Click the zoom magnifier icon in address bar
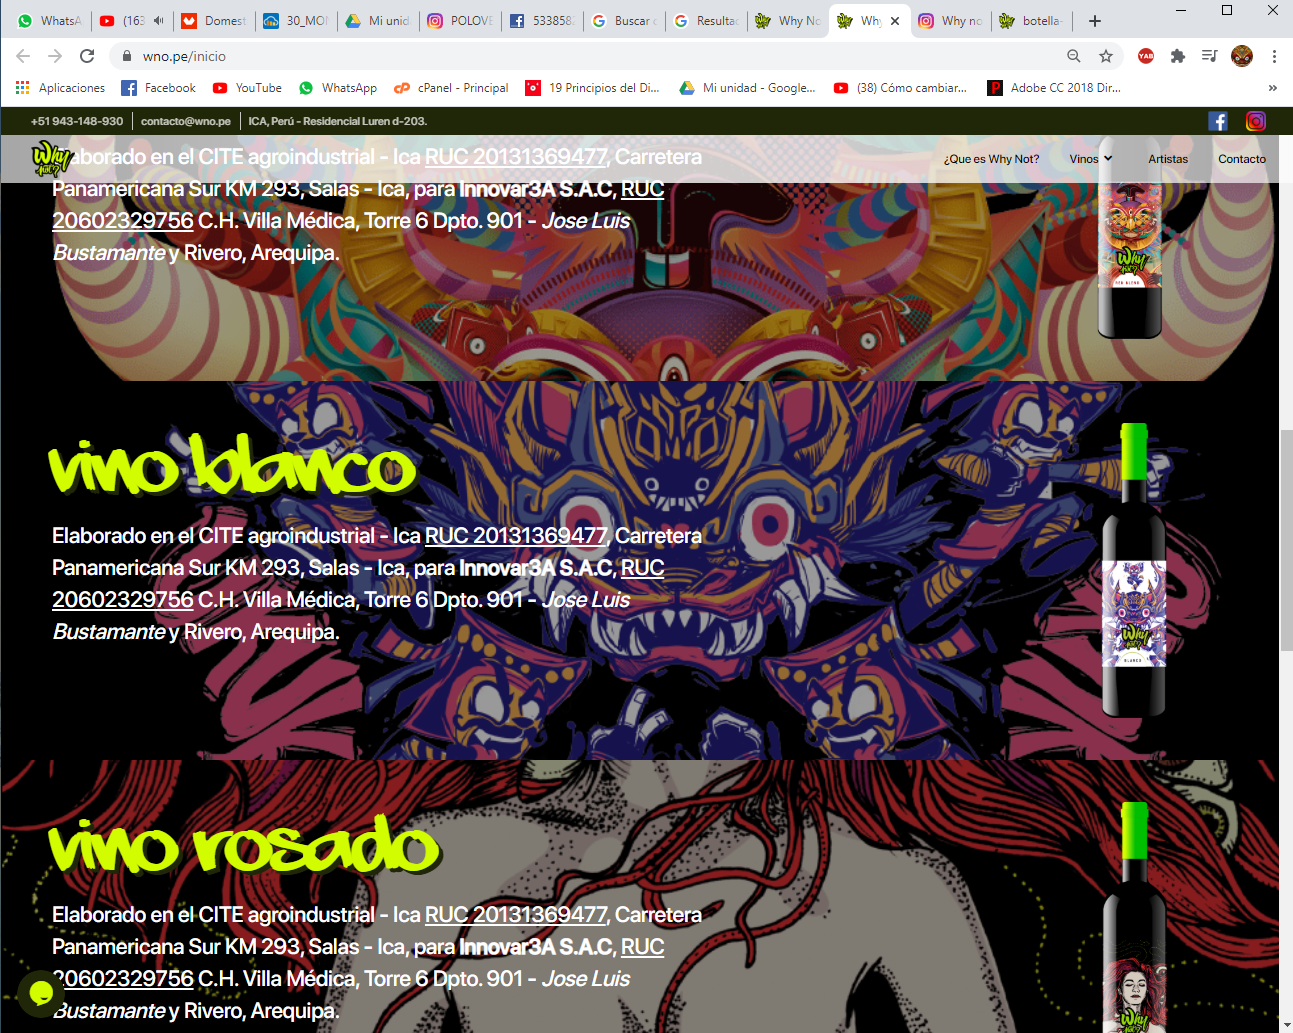The image size is (1293, 1033). [1074, 56]
